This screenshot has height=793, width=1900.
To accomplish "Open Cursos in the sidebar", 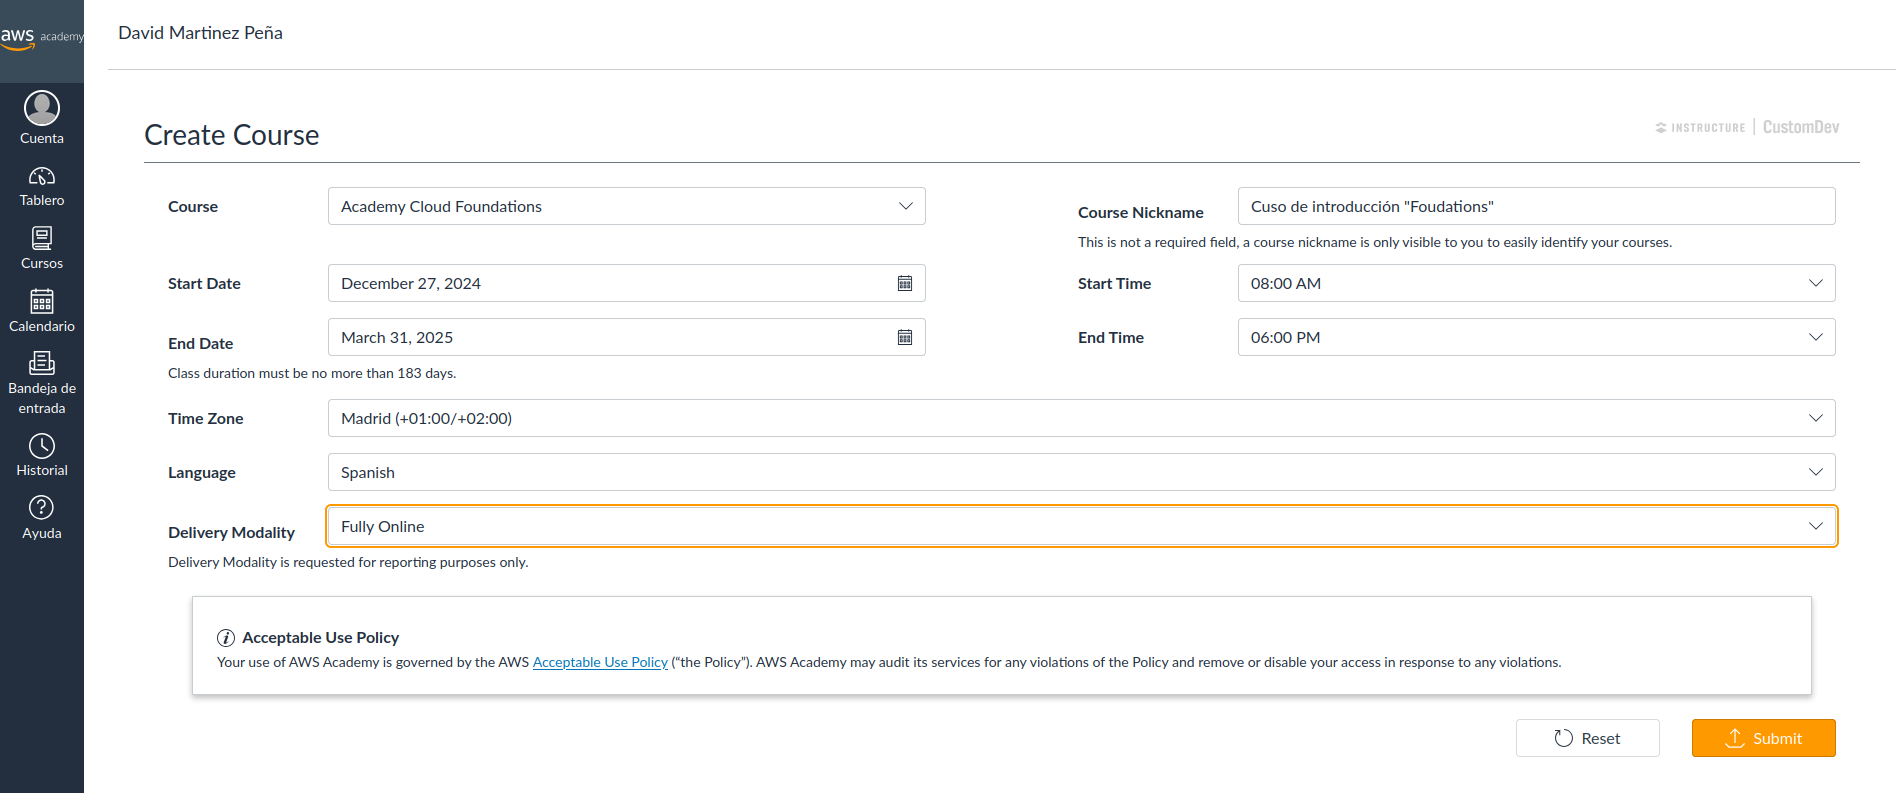I will [42, 239].
